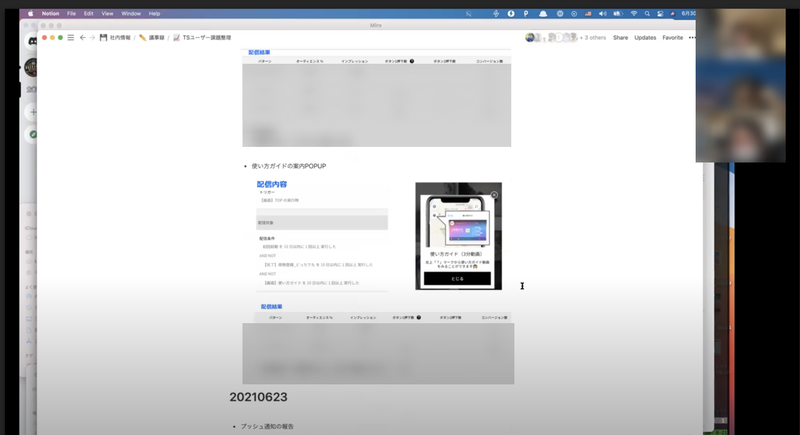The height and width of the screenshot is (435, 800).
Task: Click the Discord explore compass icon
Action: pos(32,135)
